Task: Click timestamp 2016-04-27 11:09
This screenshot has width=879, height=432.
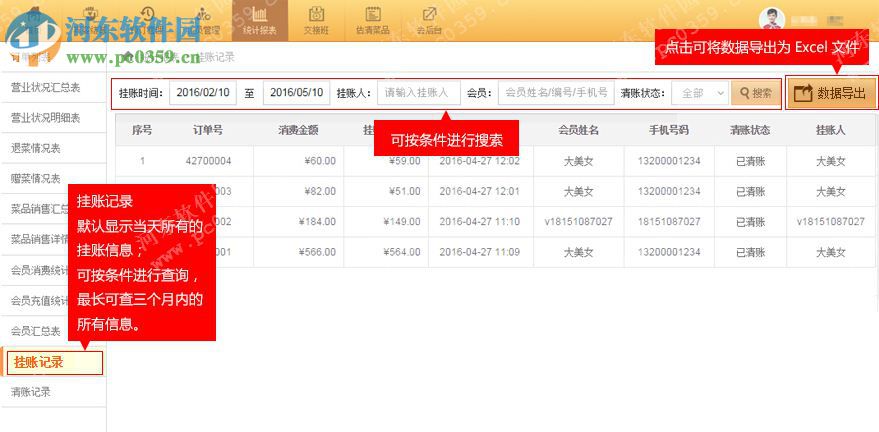Action: pyautogui.click(x=479, y=252)
